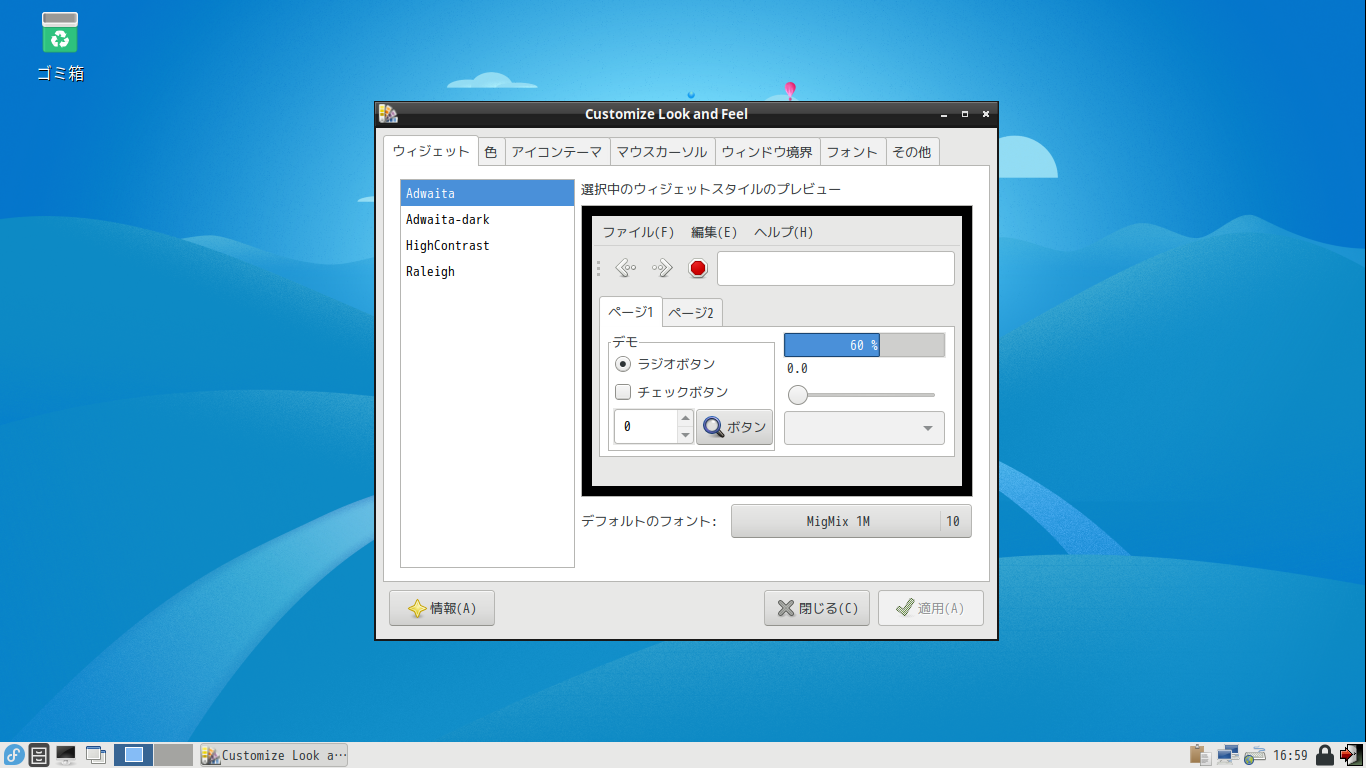1366x768 pixels.
Task: Click the デフォルトのフォント label
Action: [x=649, y=521]
